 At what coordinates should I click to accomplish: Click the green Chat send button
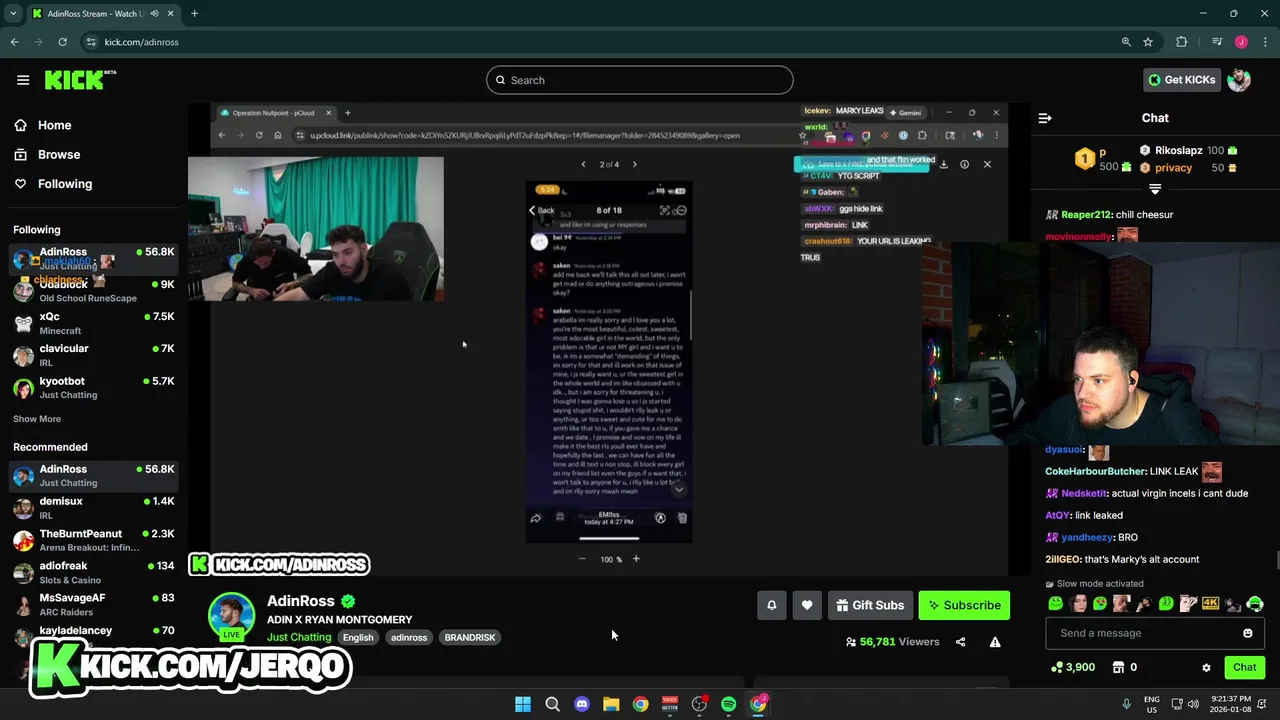point(1245,667)
